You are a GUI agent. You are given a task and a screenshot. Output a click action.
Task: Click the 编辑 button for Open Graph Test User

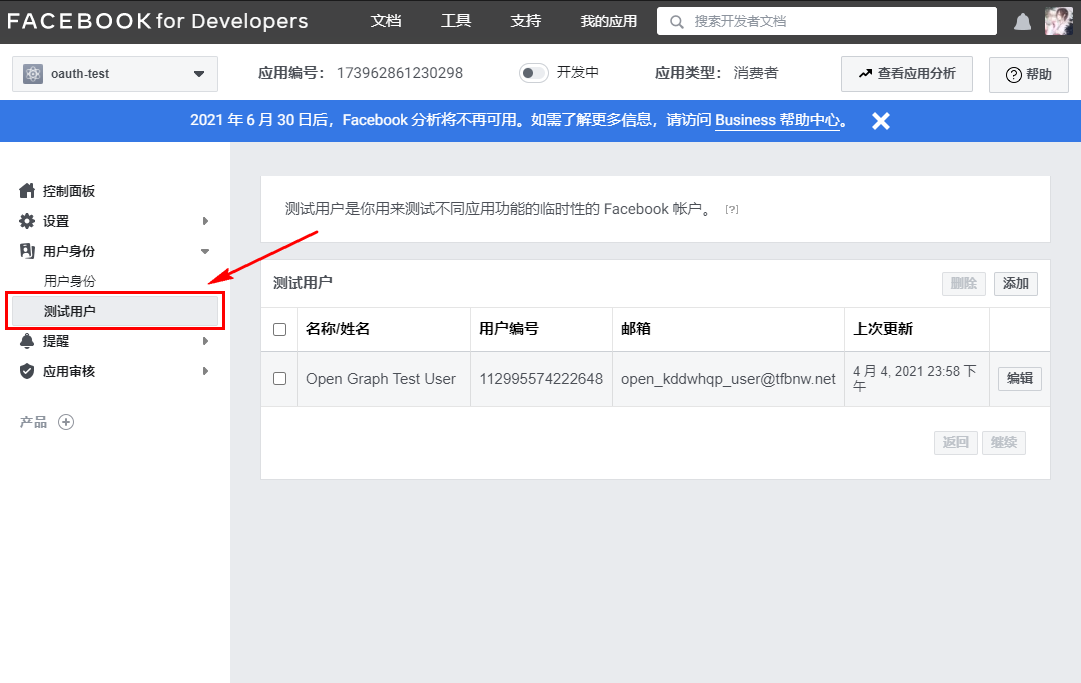[1020, 378]
